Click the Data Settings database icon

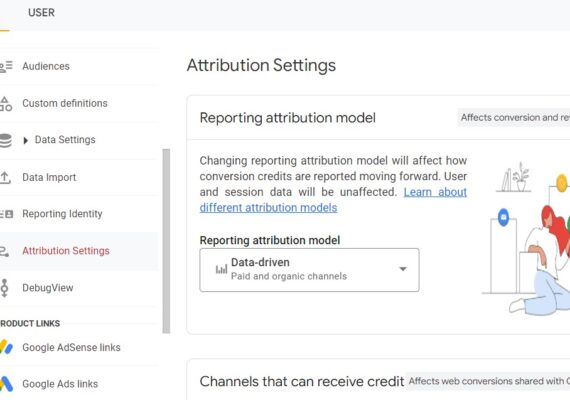point(5,140)
